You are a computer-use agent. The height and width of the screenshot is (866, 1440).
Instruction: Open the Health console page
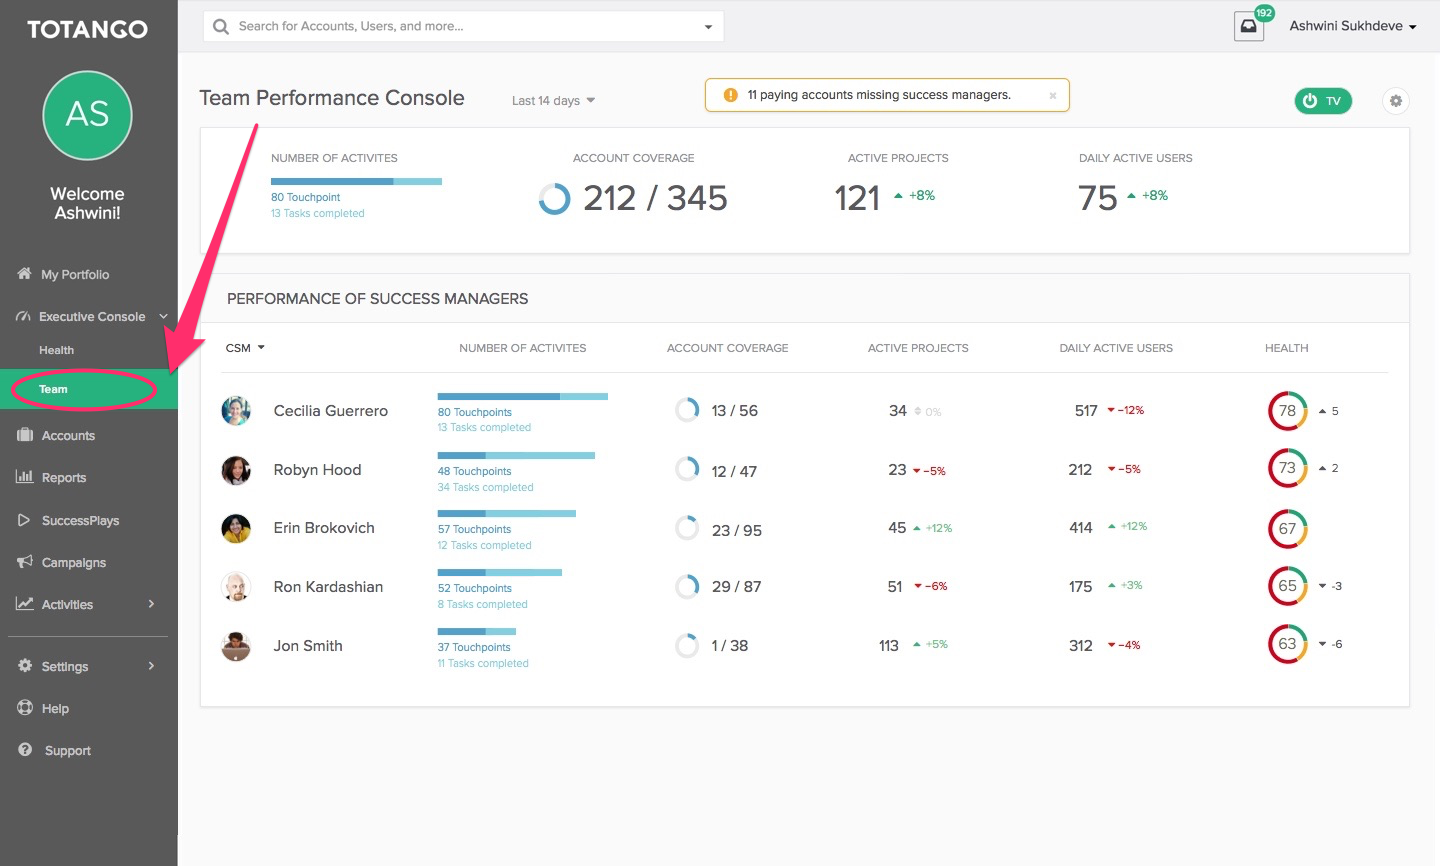point(56,350)
